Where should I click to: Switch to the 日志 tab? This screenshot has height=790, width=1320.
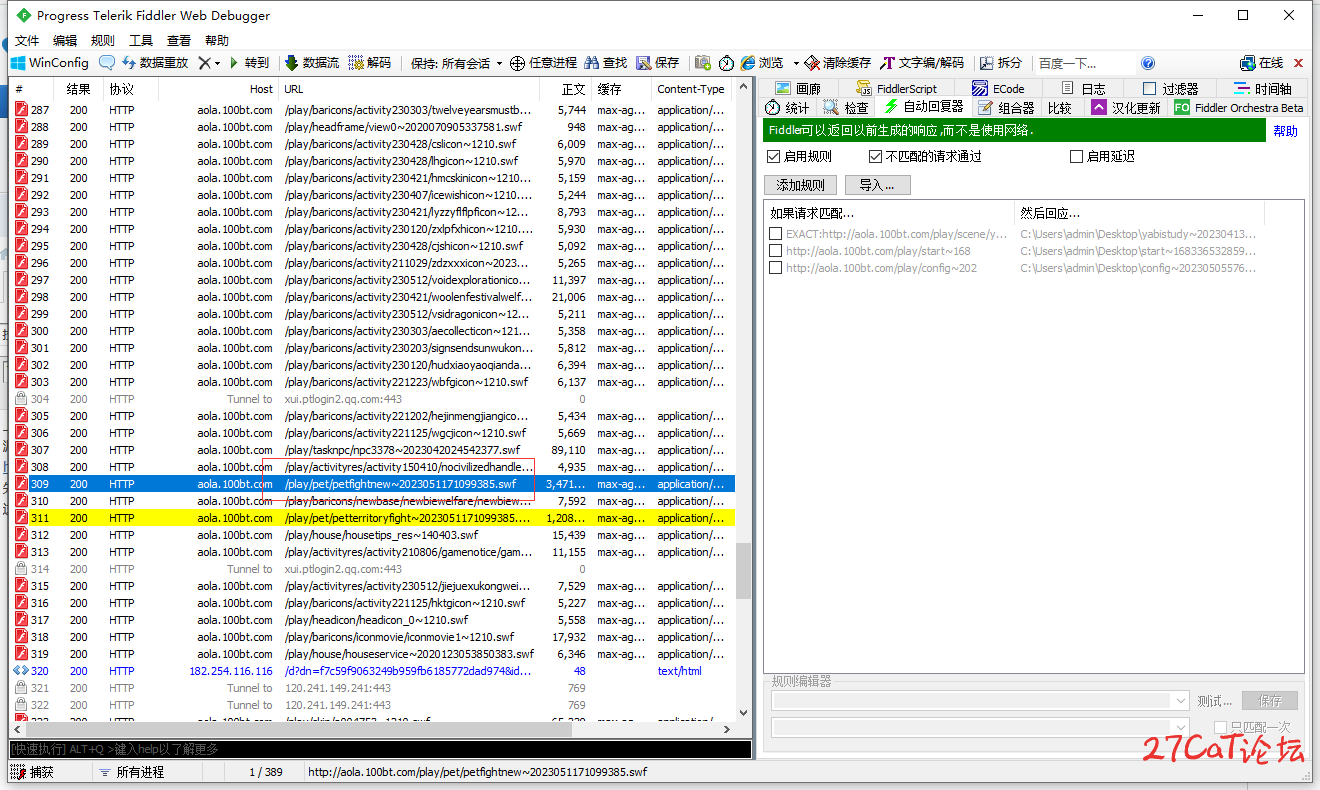[1084, 88]
